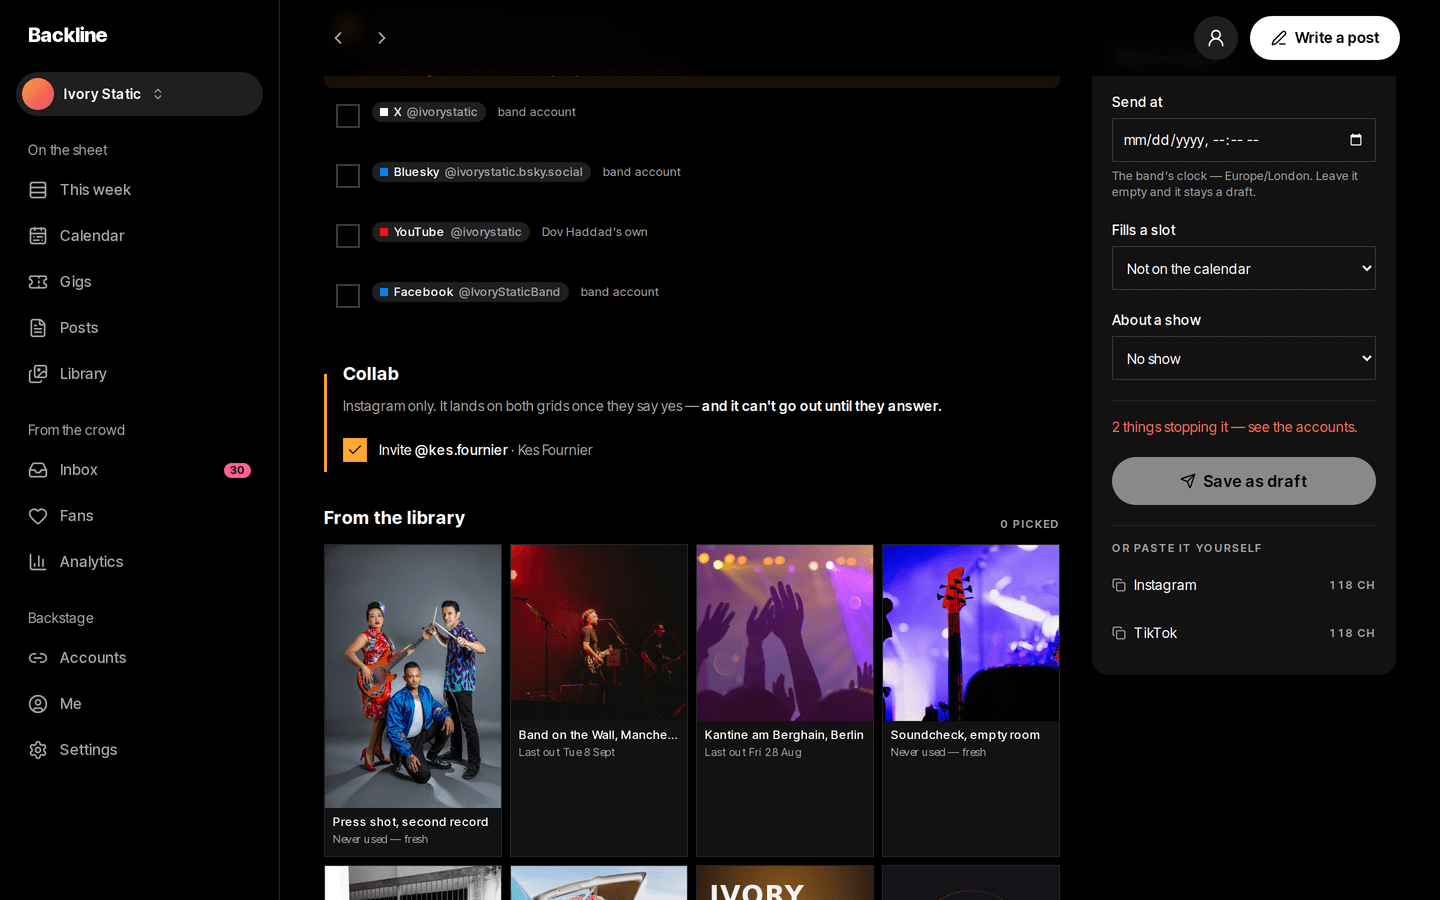Select Band on the Wall, Manchester photo
The width and height of the screenshot is (1440, 900).
point(599,701)
